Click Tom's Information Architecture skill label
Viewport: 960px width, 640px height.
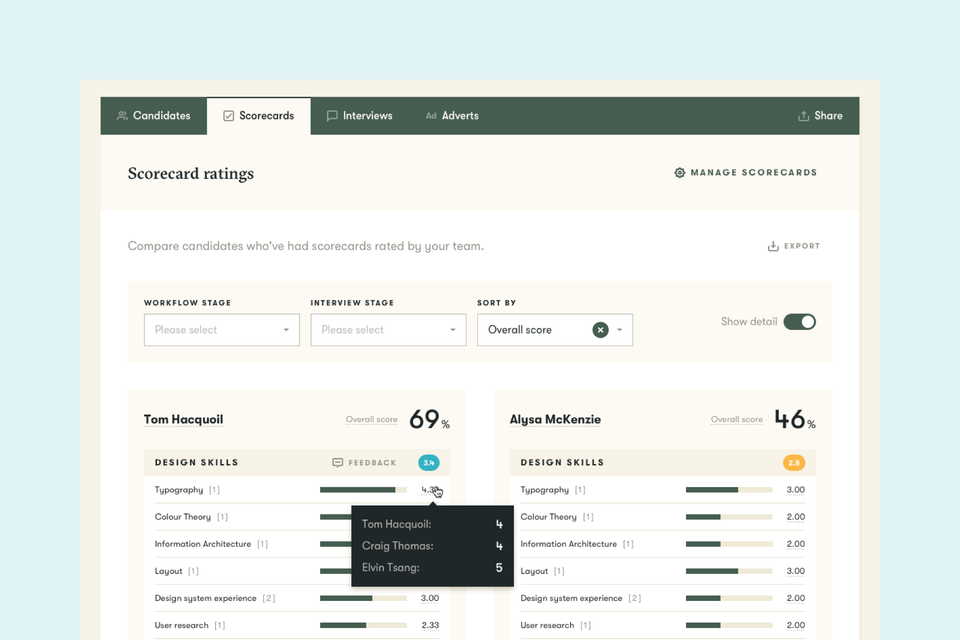click(x=203, y=544)
